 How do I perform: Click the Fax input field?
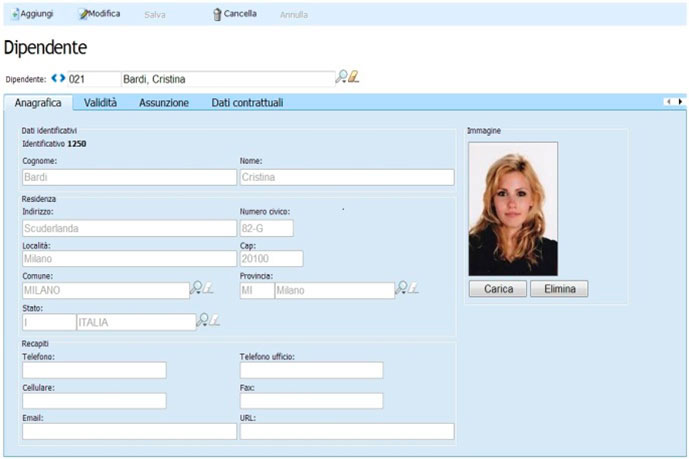[x=312, y=401]
